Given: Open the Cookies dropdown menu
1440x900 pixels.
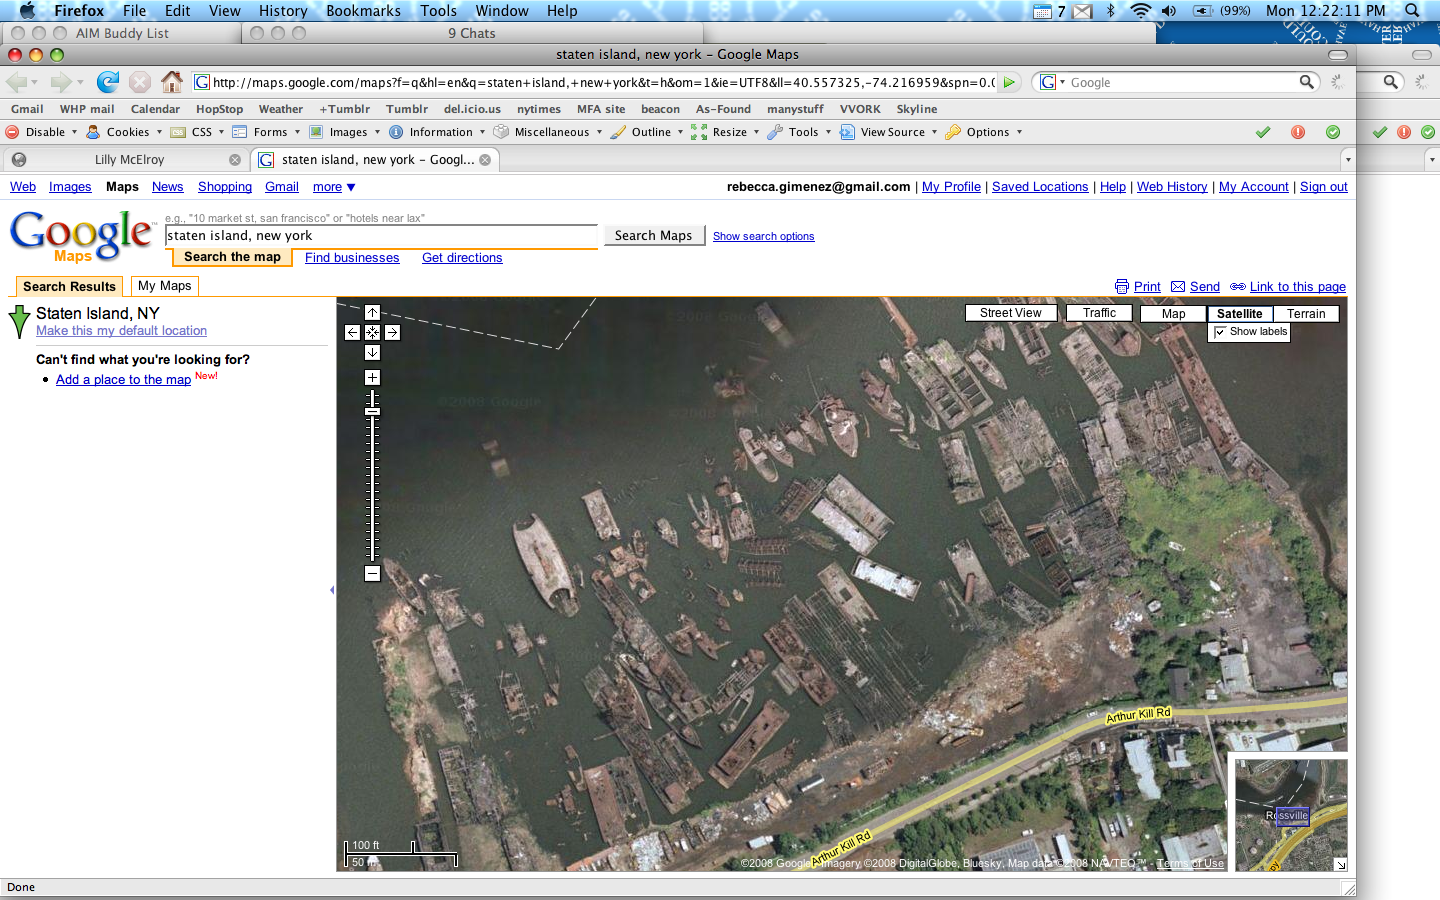Looking at the screenshot, I should point(125,132).
